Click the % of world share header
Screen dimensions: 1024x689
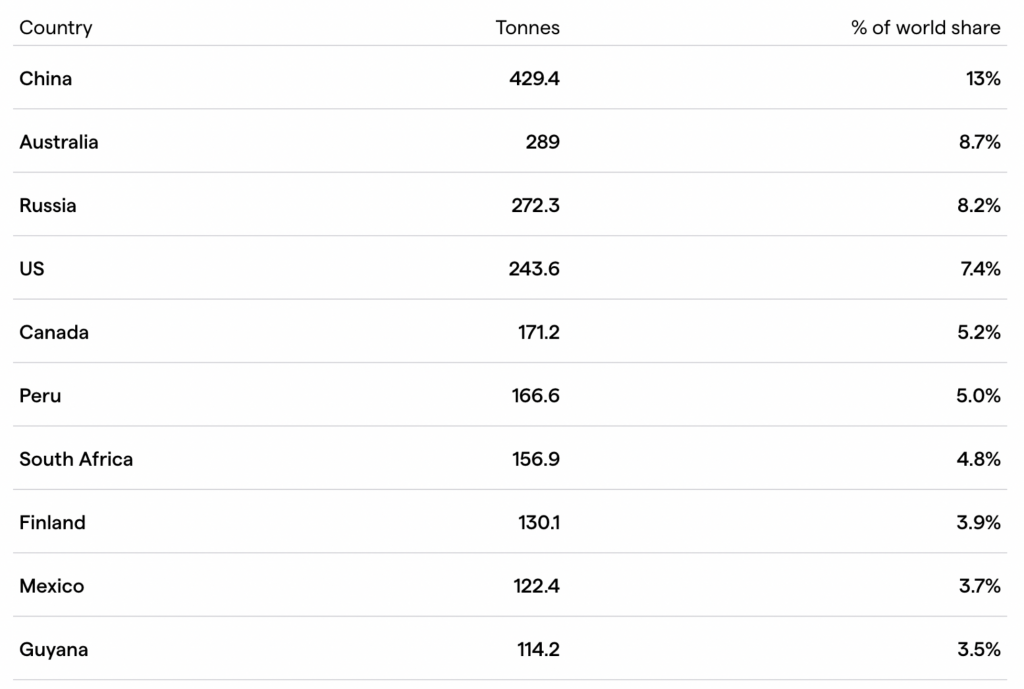[x=925, y=27]
